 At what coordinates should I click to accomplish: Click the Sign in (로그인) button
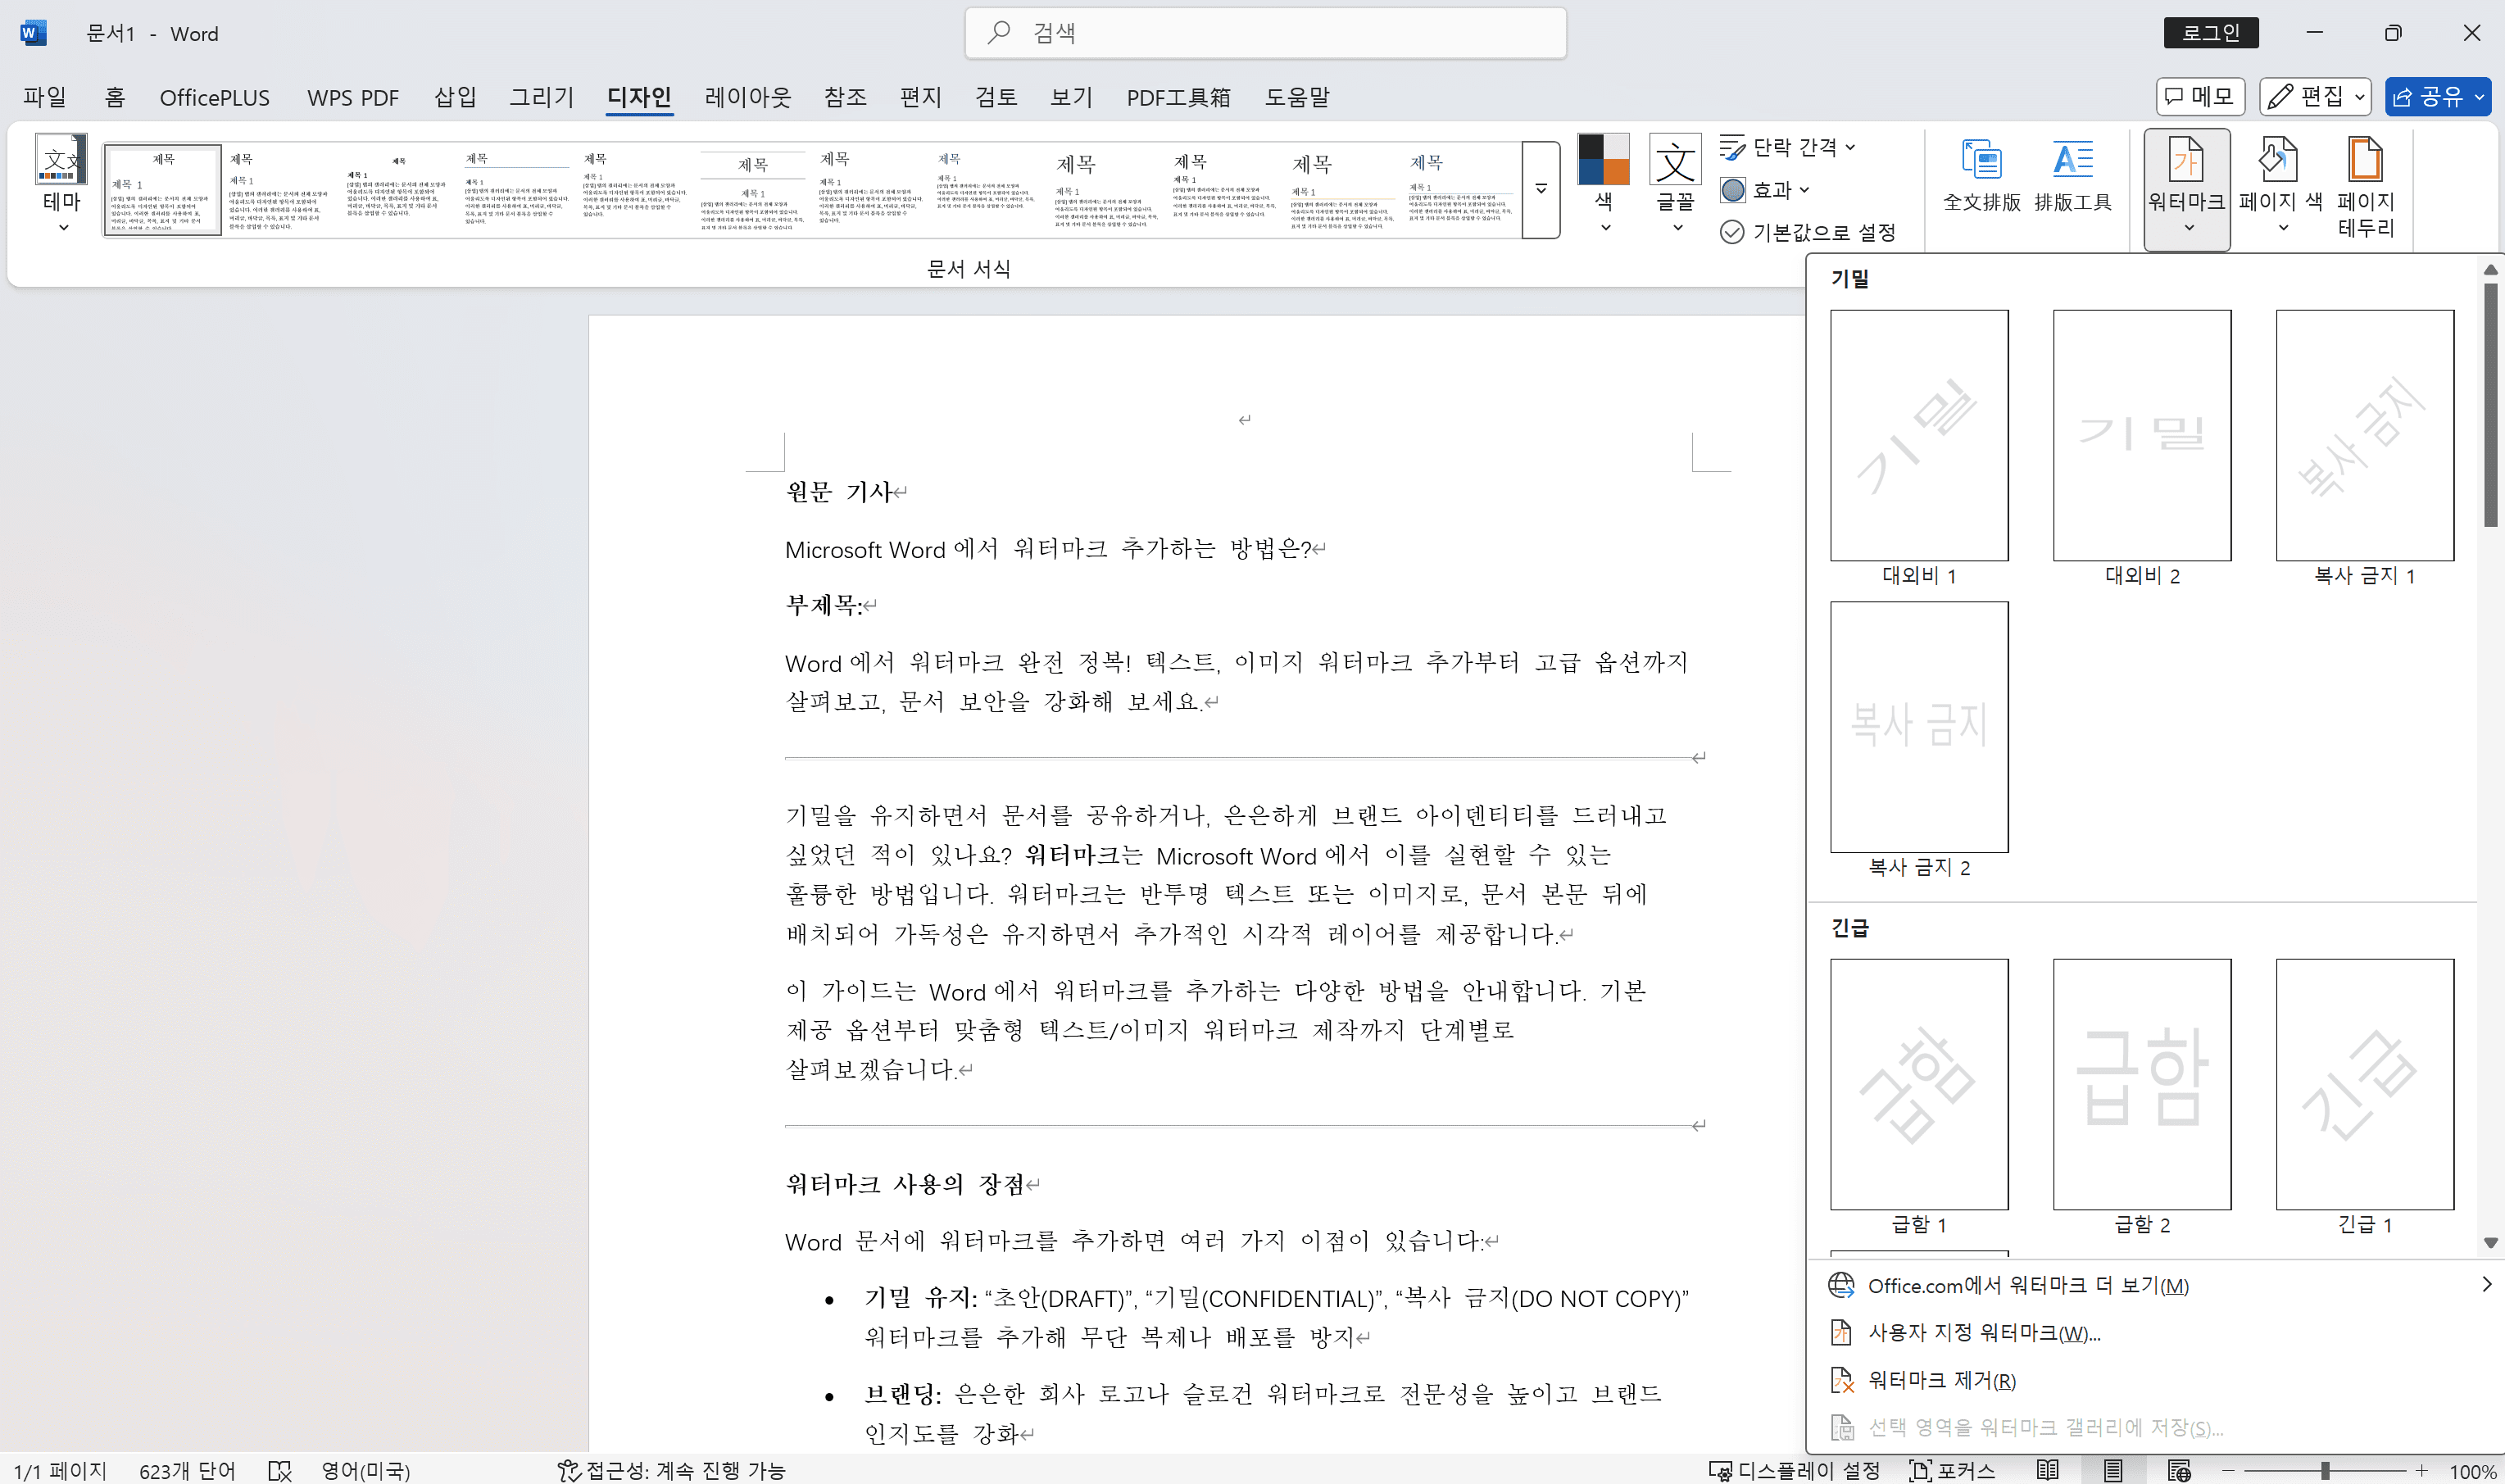tap(2210, 33)
